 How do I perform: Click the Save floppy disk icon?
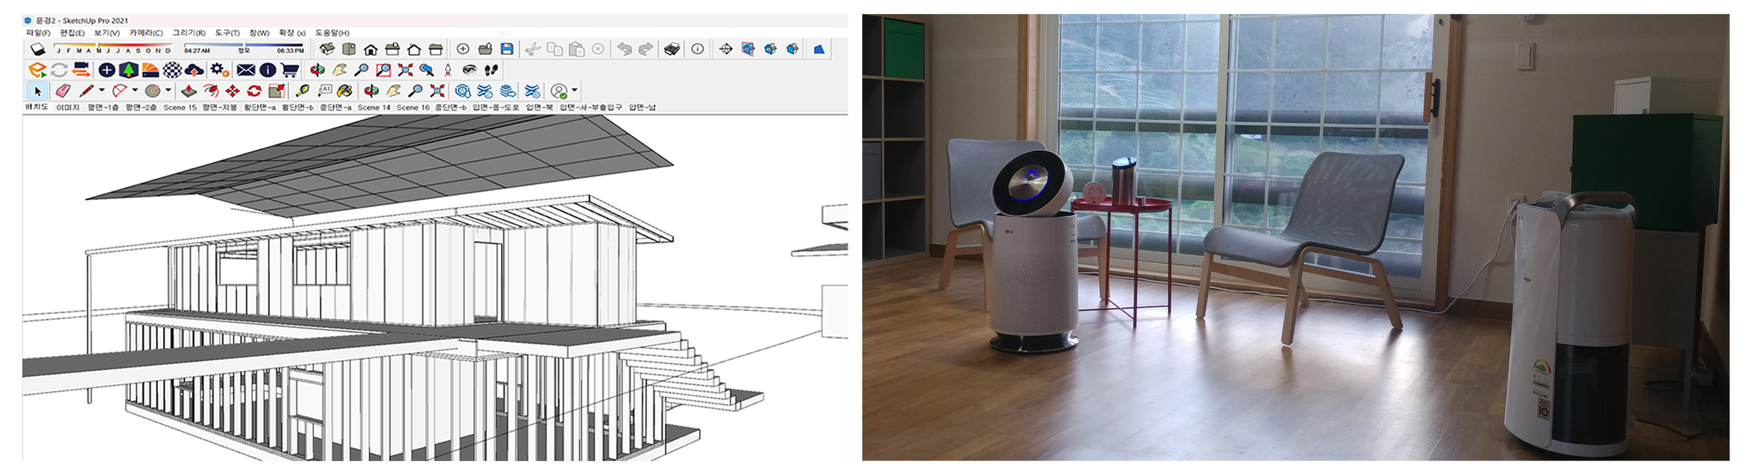pos(507,49)
